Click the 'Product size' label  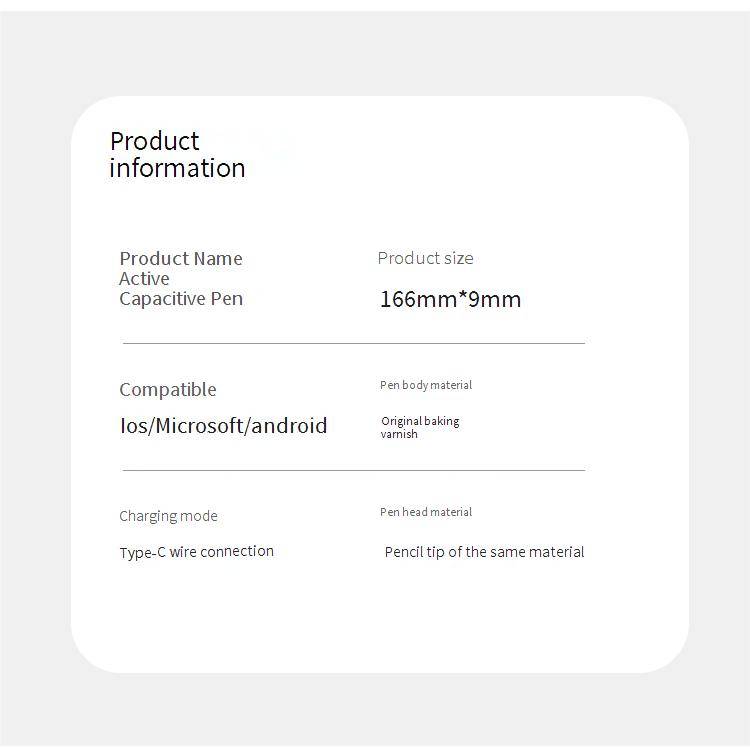pyautogui.click(x=425, y=258)
